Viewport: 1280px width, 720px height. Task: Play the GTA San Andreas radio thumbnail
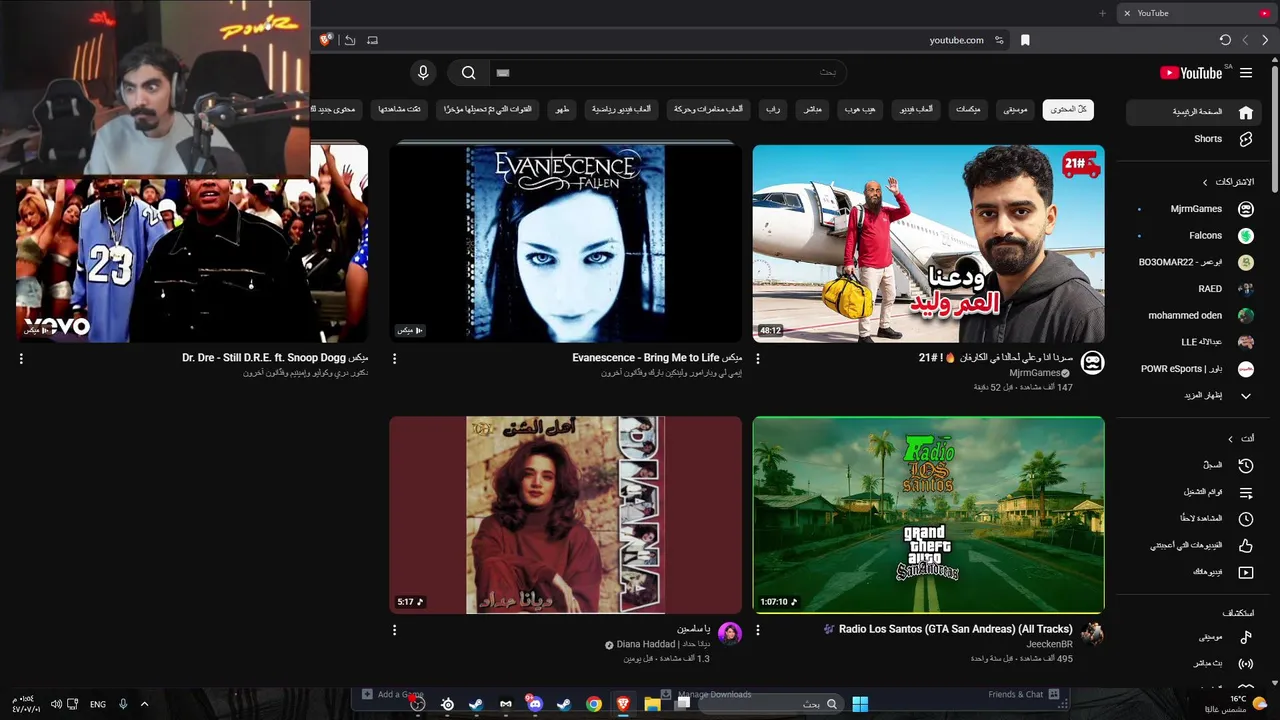tap(929, 515)
